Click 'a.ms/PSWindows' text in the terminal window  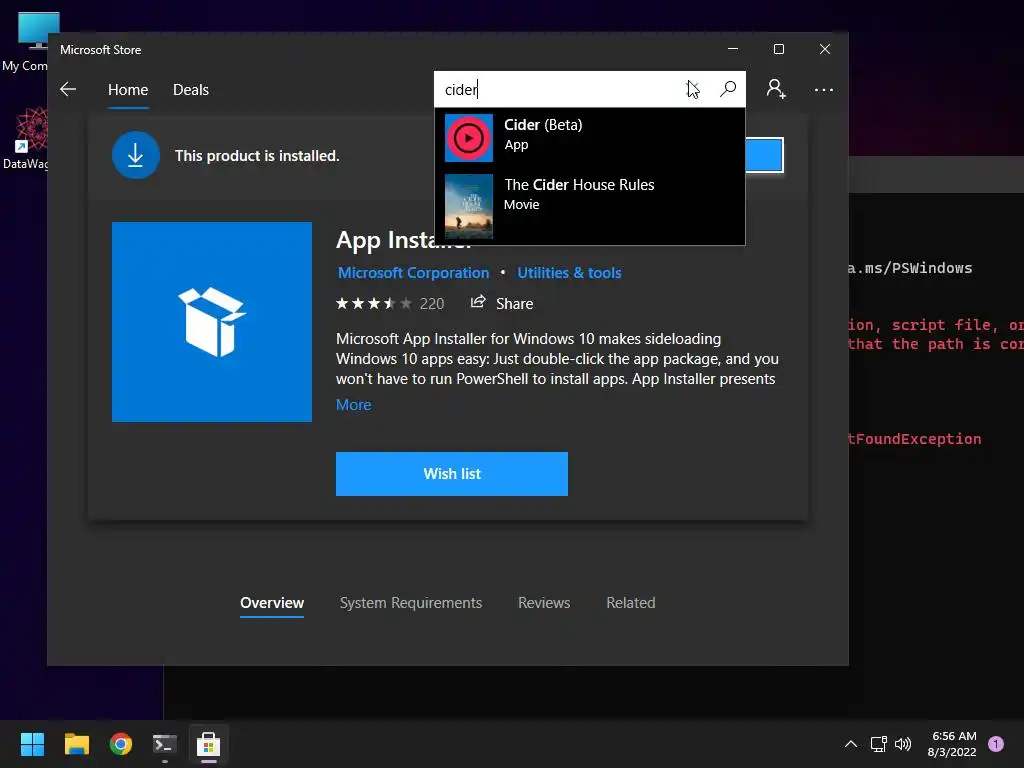910,268
